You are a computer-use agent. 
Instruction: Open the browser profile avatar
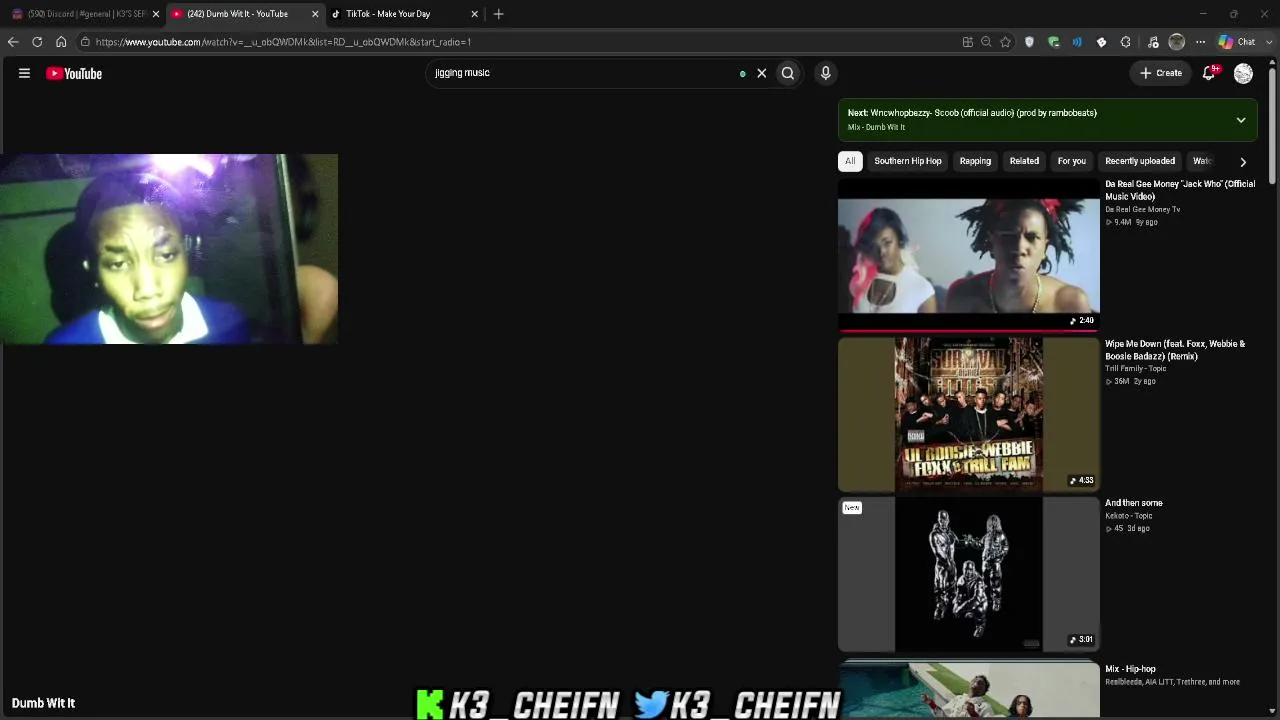tap(1177, 42)
